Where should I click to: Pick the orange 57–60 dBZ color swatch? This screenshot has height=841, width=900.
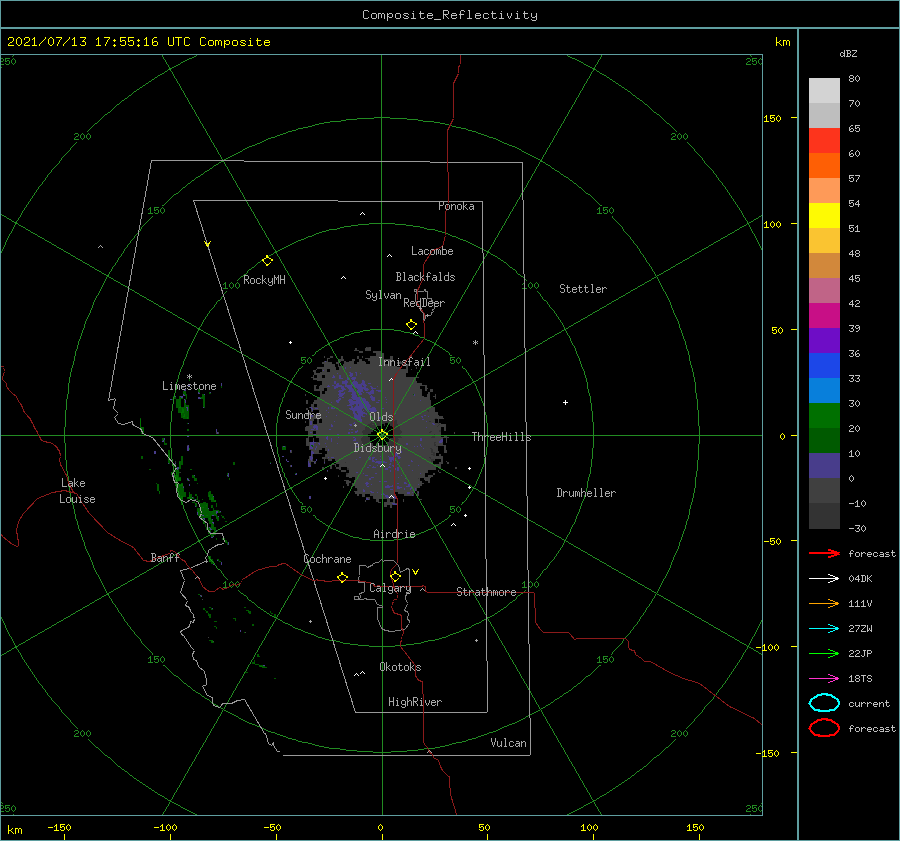(x=824, y=166)
